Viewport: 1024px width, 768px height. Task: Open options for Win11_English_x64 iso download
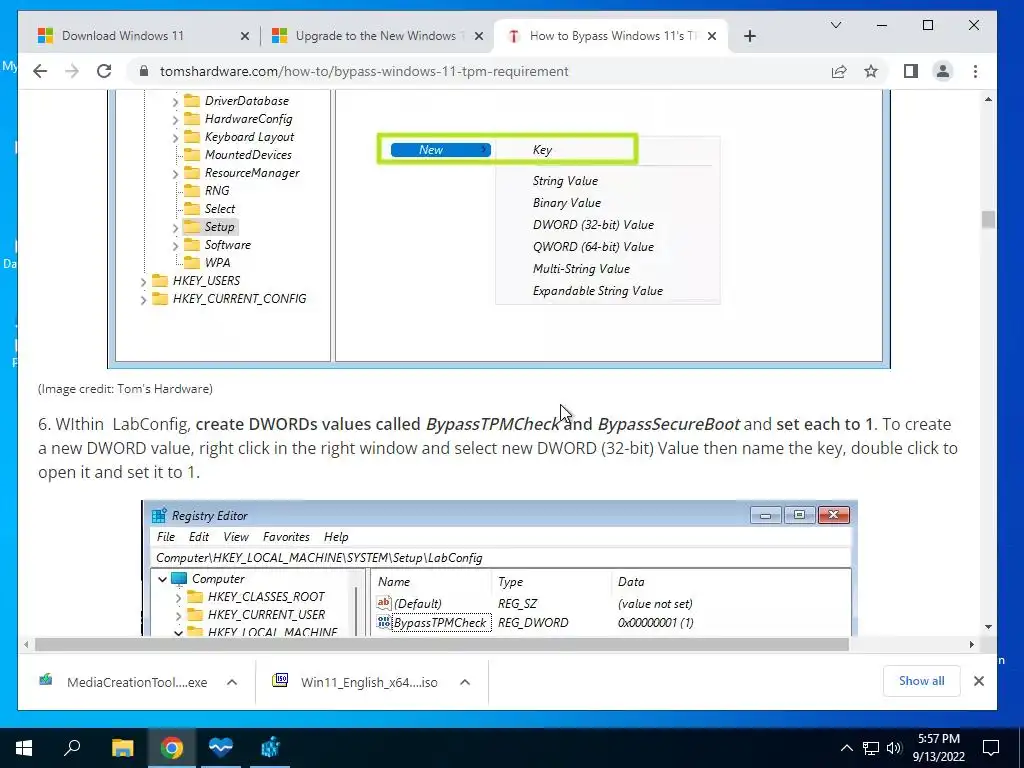465,682
